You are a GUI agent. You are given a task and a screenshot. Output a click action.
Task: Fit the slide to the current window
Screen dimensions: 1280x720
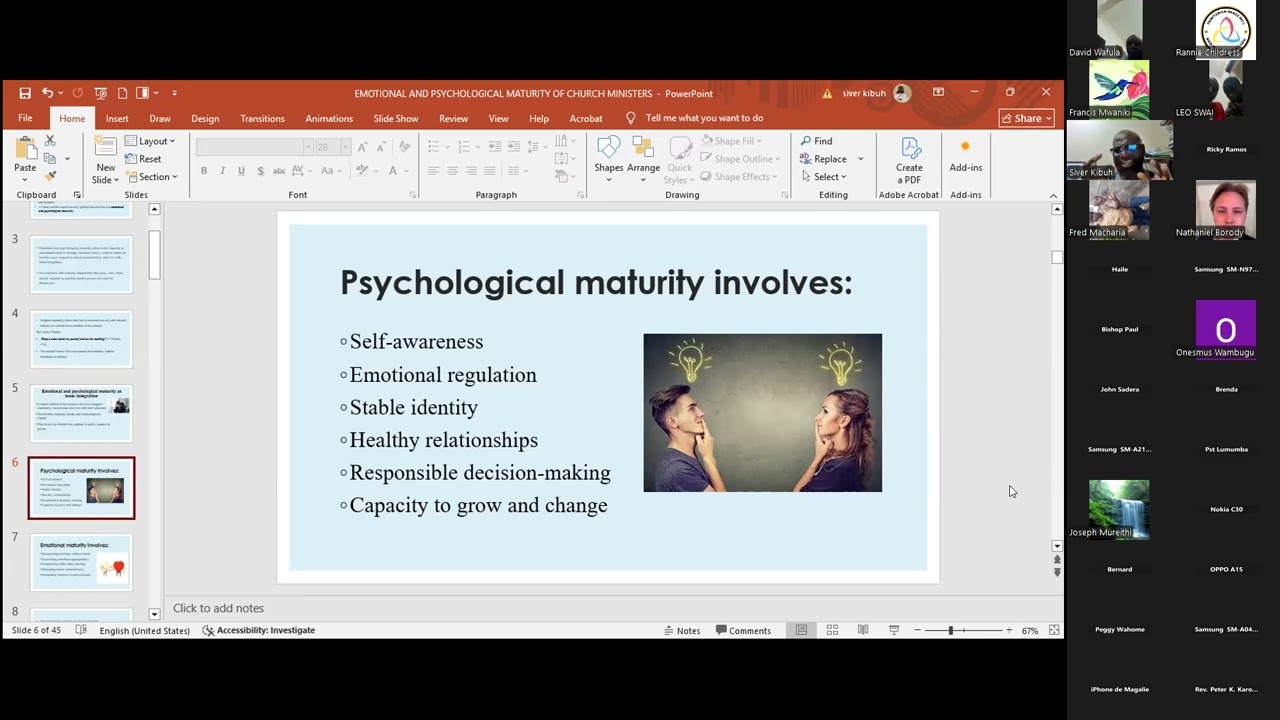coord(1054,630)
